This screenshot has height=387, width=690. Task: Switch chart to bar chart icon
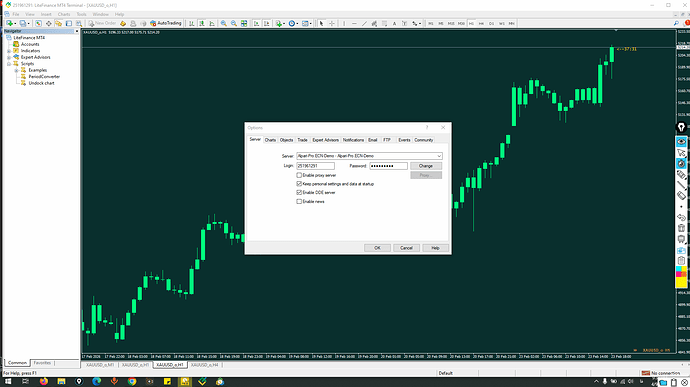[191, 23]
